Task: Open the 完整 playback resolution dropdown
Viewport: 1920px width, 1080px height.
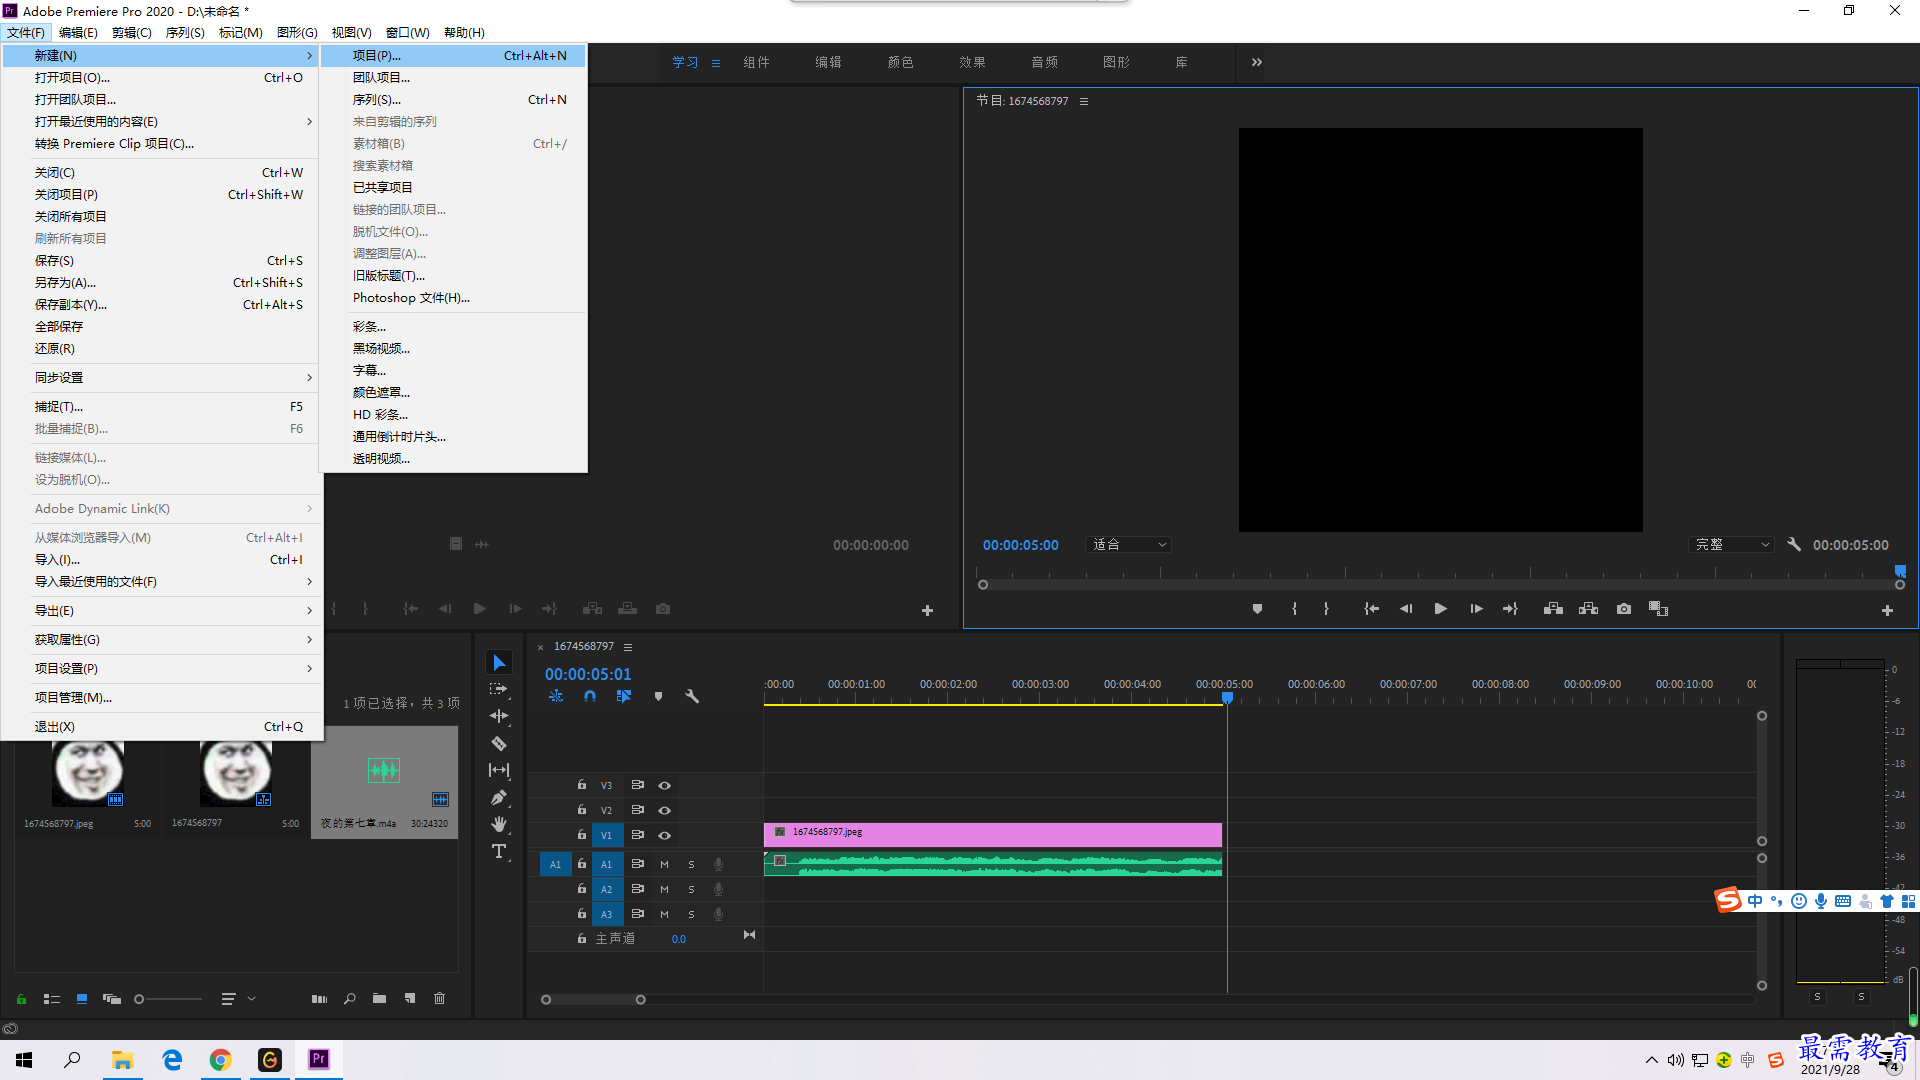Action: click(x=1732, y=545)
